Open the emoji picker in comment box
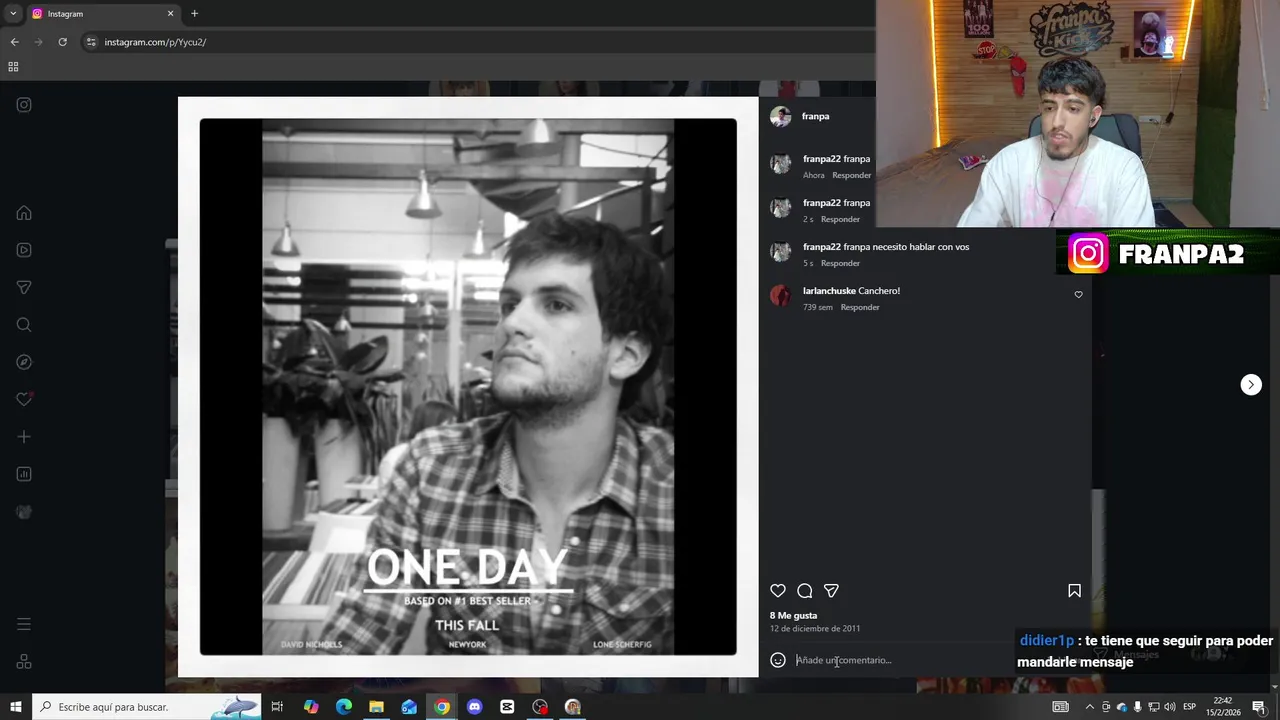The width and height of the screenshot is (1280, 720). pos(778,660)
